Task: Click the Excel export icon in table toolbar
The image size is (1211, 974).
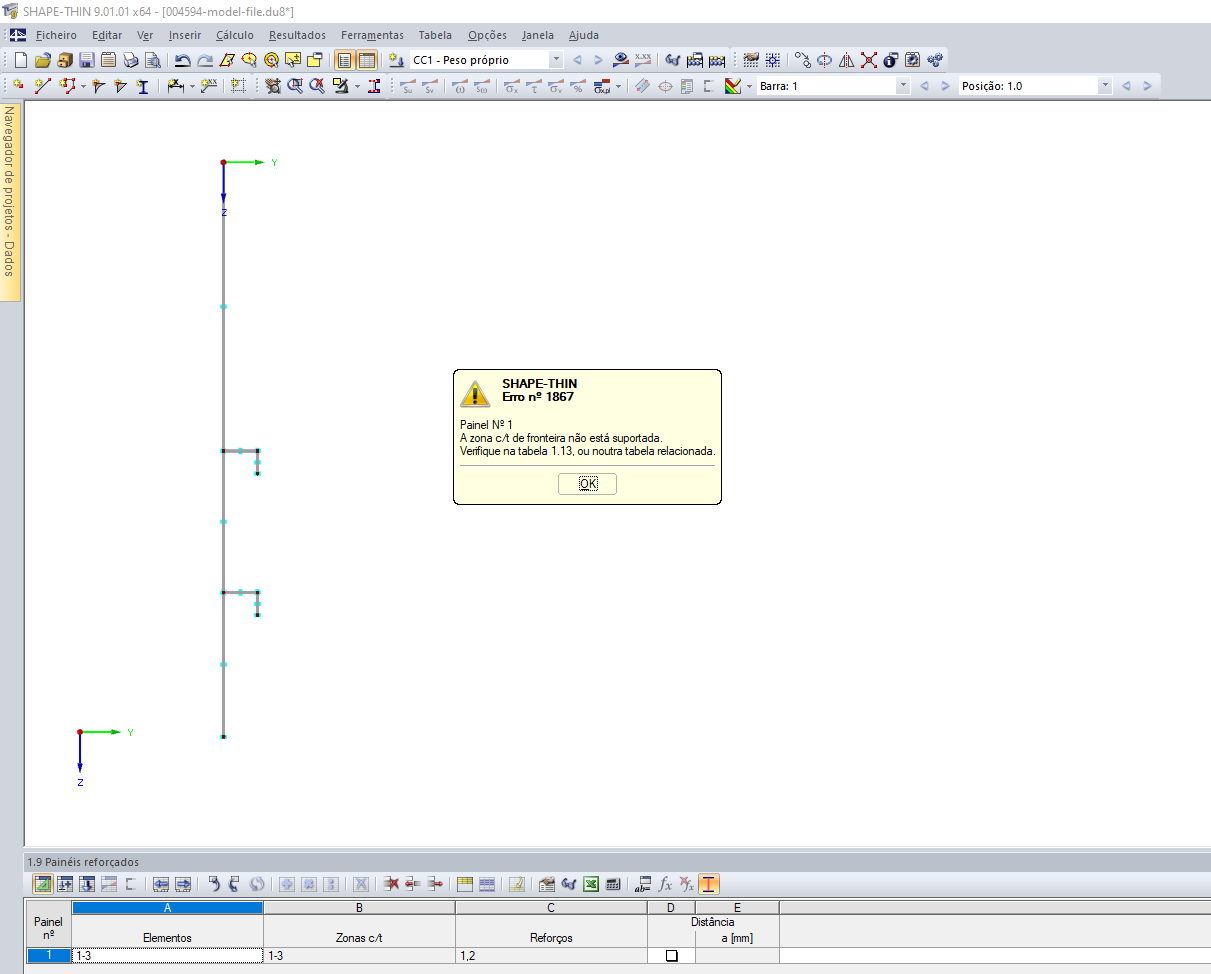Action: click(591, 884)
